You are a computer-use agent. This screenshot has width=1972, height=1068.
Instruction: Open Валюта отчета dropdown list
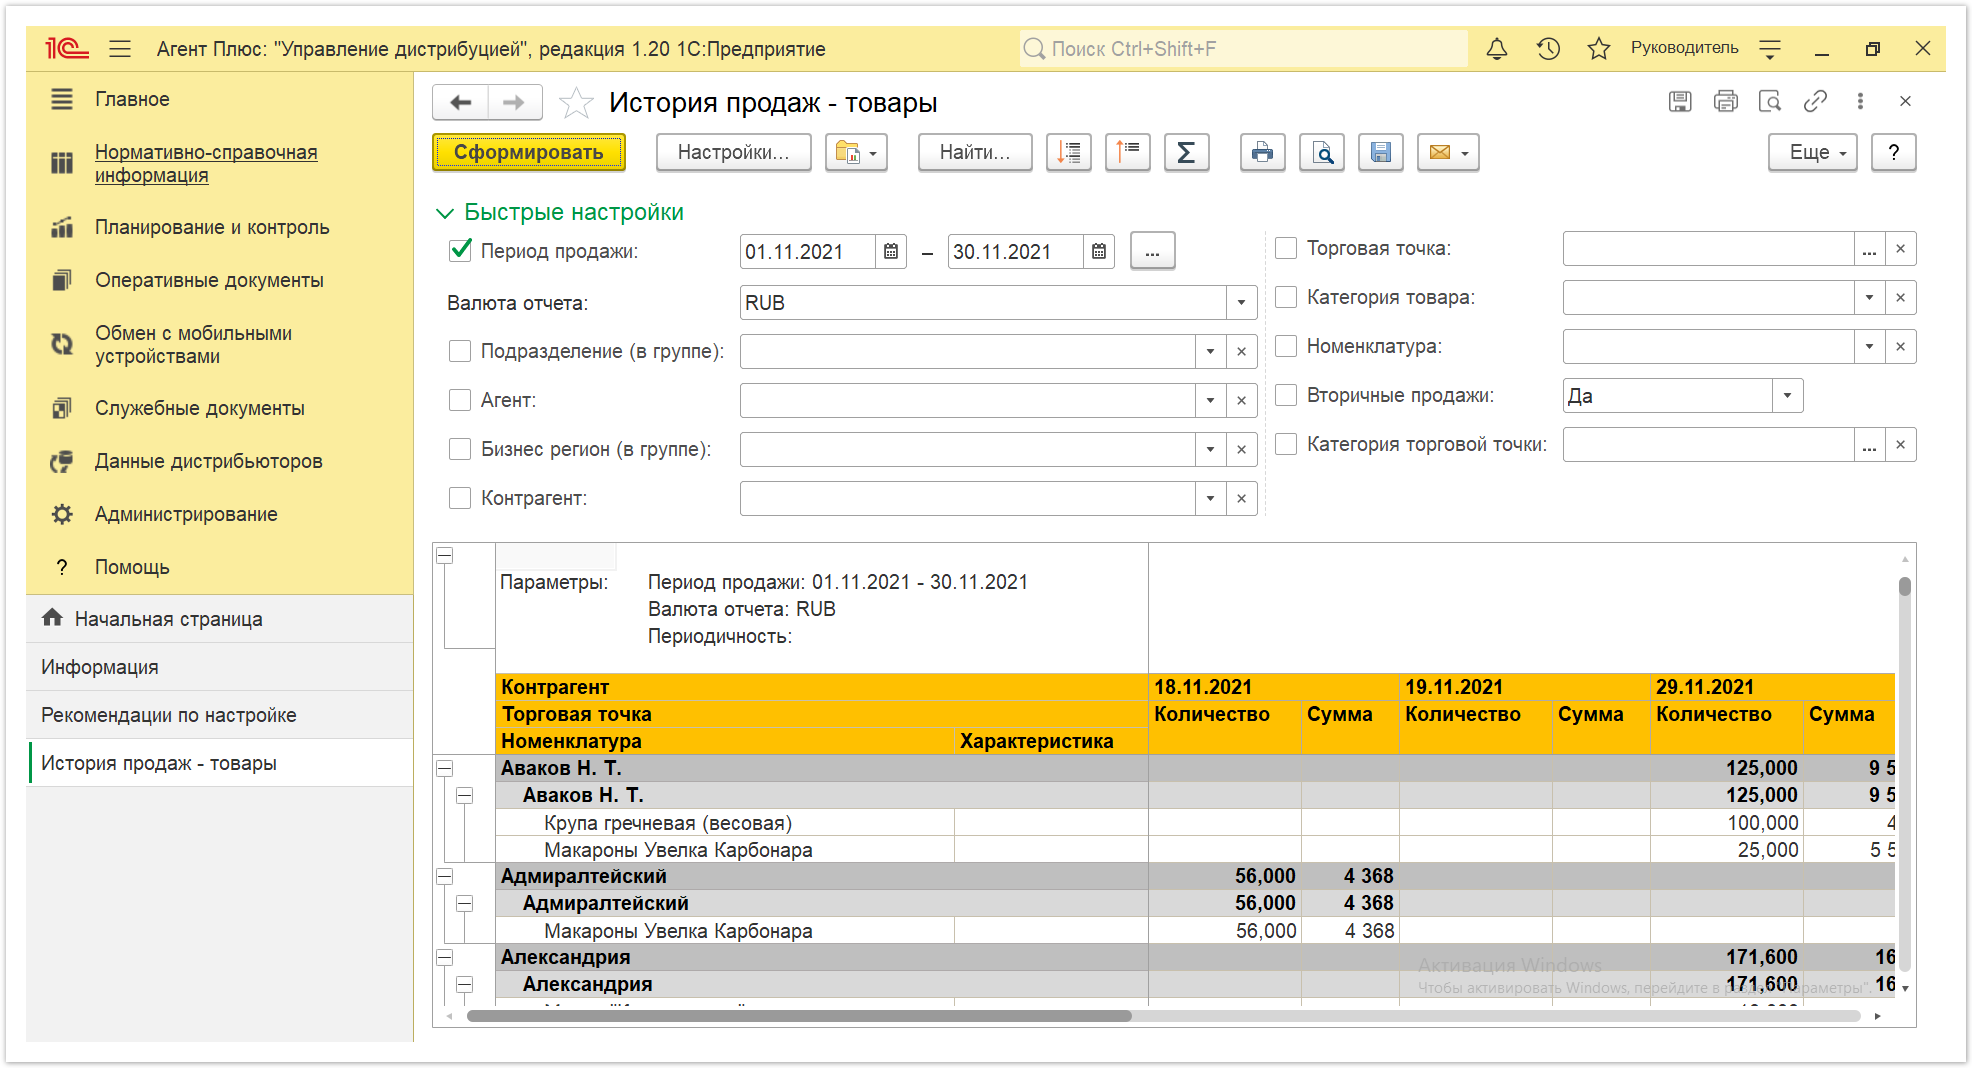1241,303
